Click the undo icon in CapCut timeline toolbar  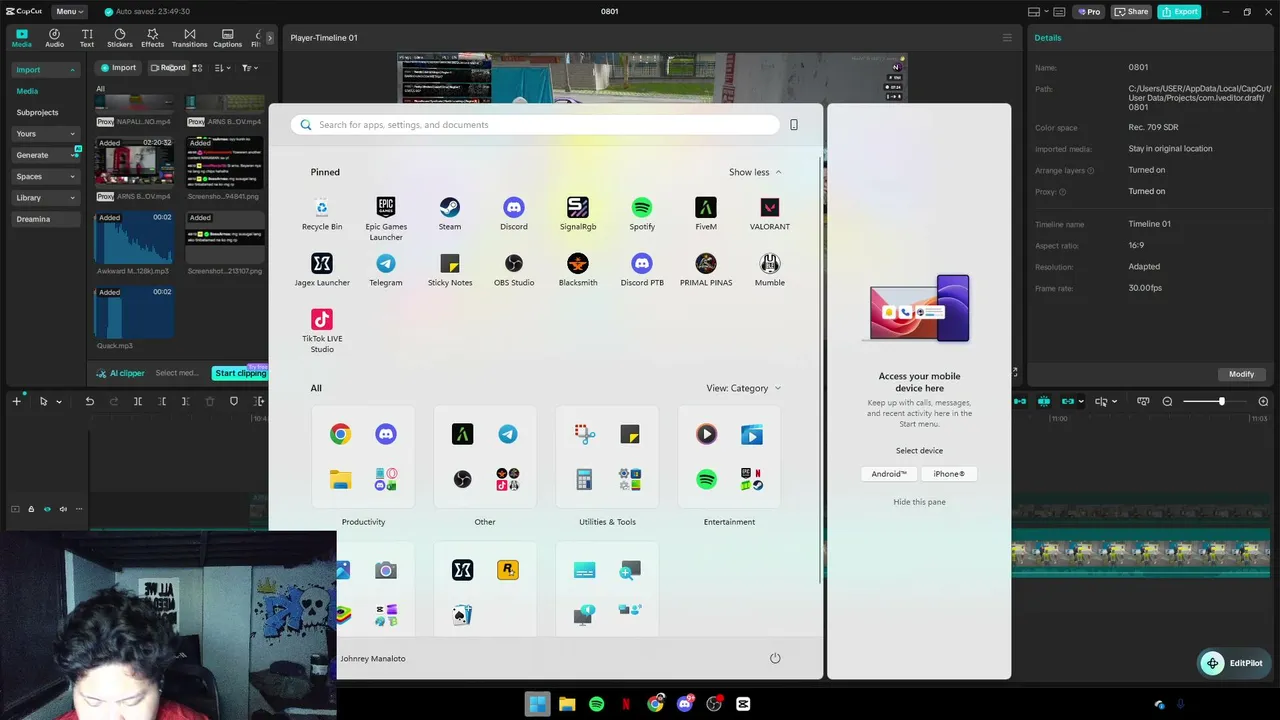click(x=89, y=401)
